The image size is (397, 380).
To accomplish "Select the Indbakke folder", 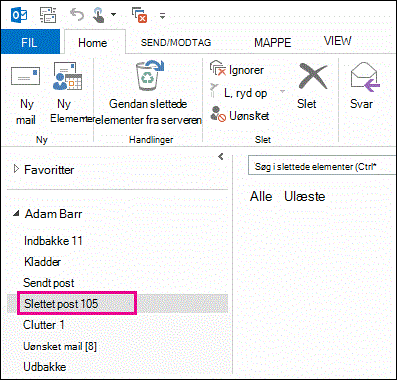I will point(53,241).
